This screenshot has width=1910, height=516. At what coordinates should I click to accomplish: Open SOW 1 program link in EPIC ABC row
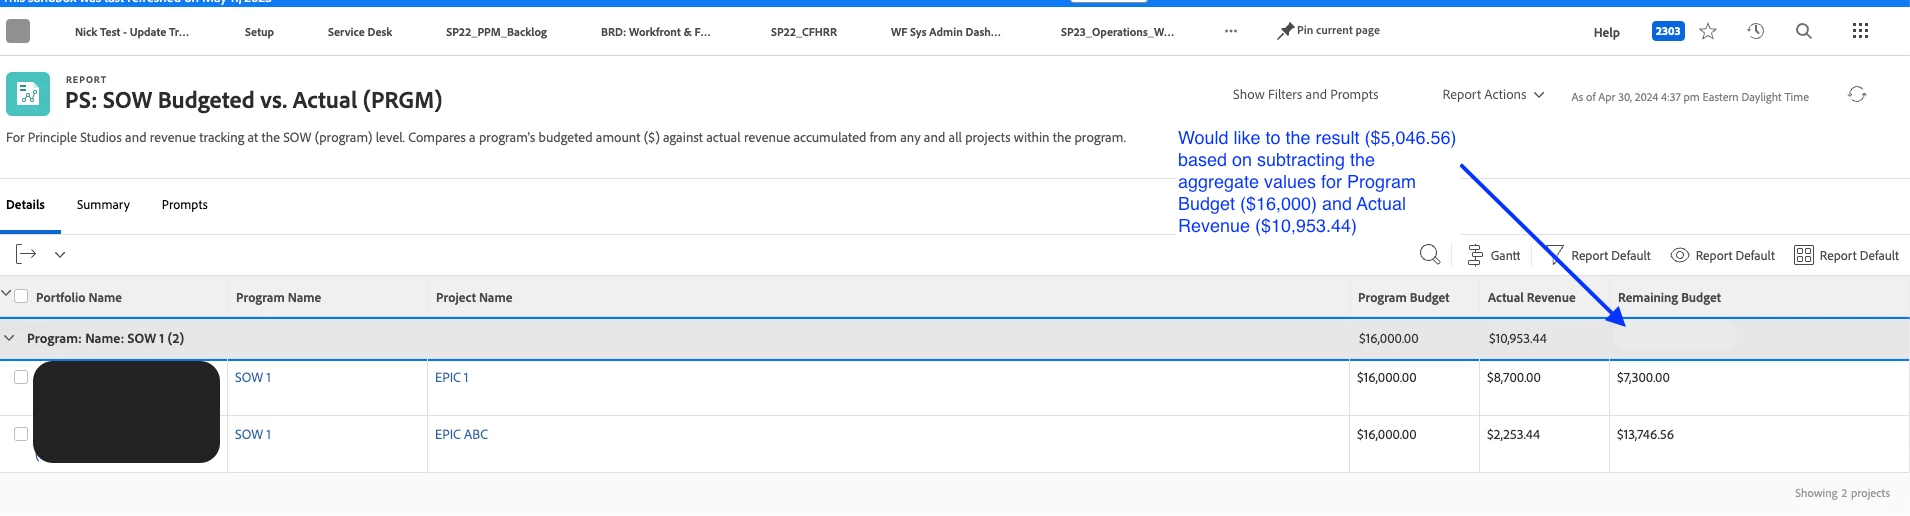(x=253, y=434)
